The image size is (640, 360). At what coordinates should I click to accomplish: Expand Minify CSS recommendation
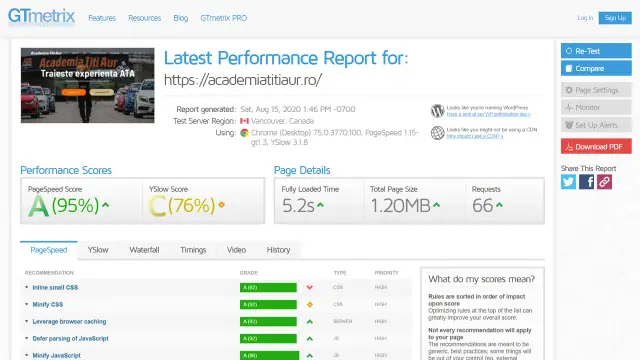[47, 304]
